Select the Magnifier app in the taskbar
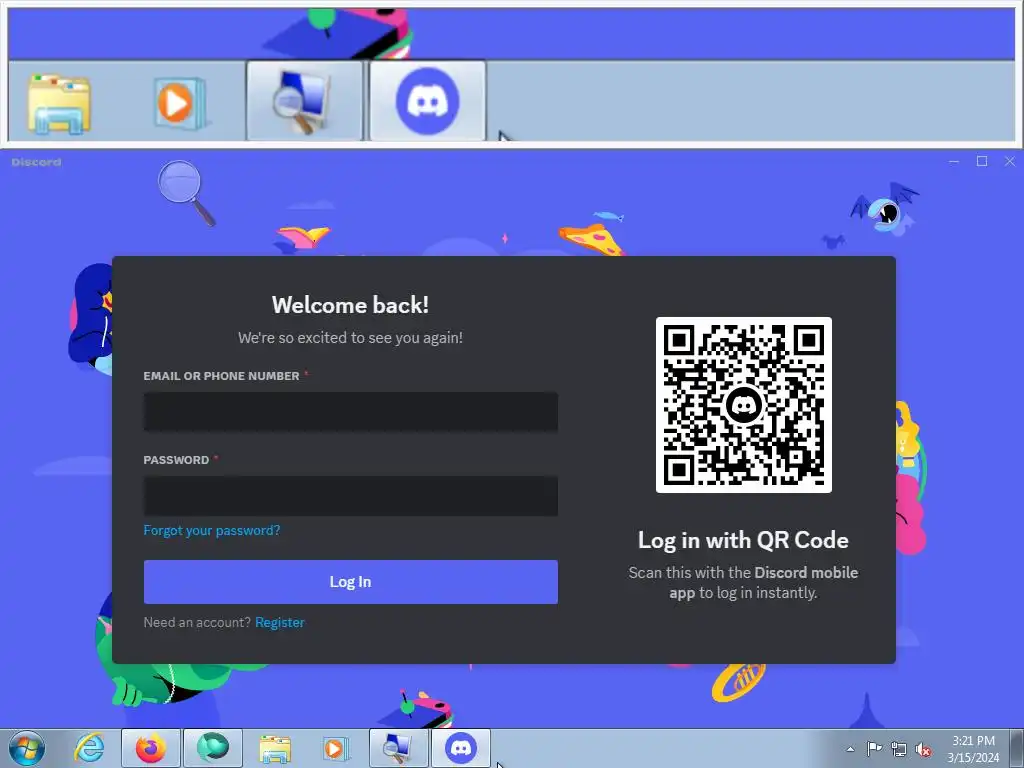 click(x=398, y=748)
